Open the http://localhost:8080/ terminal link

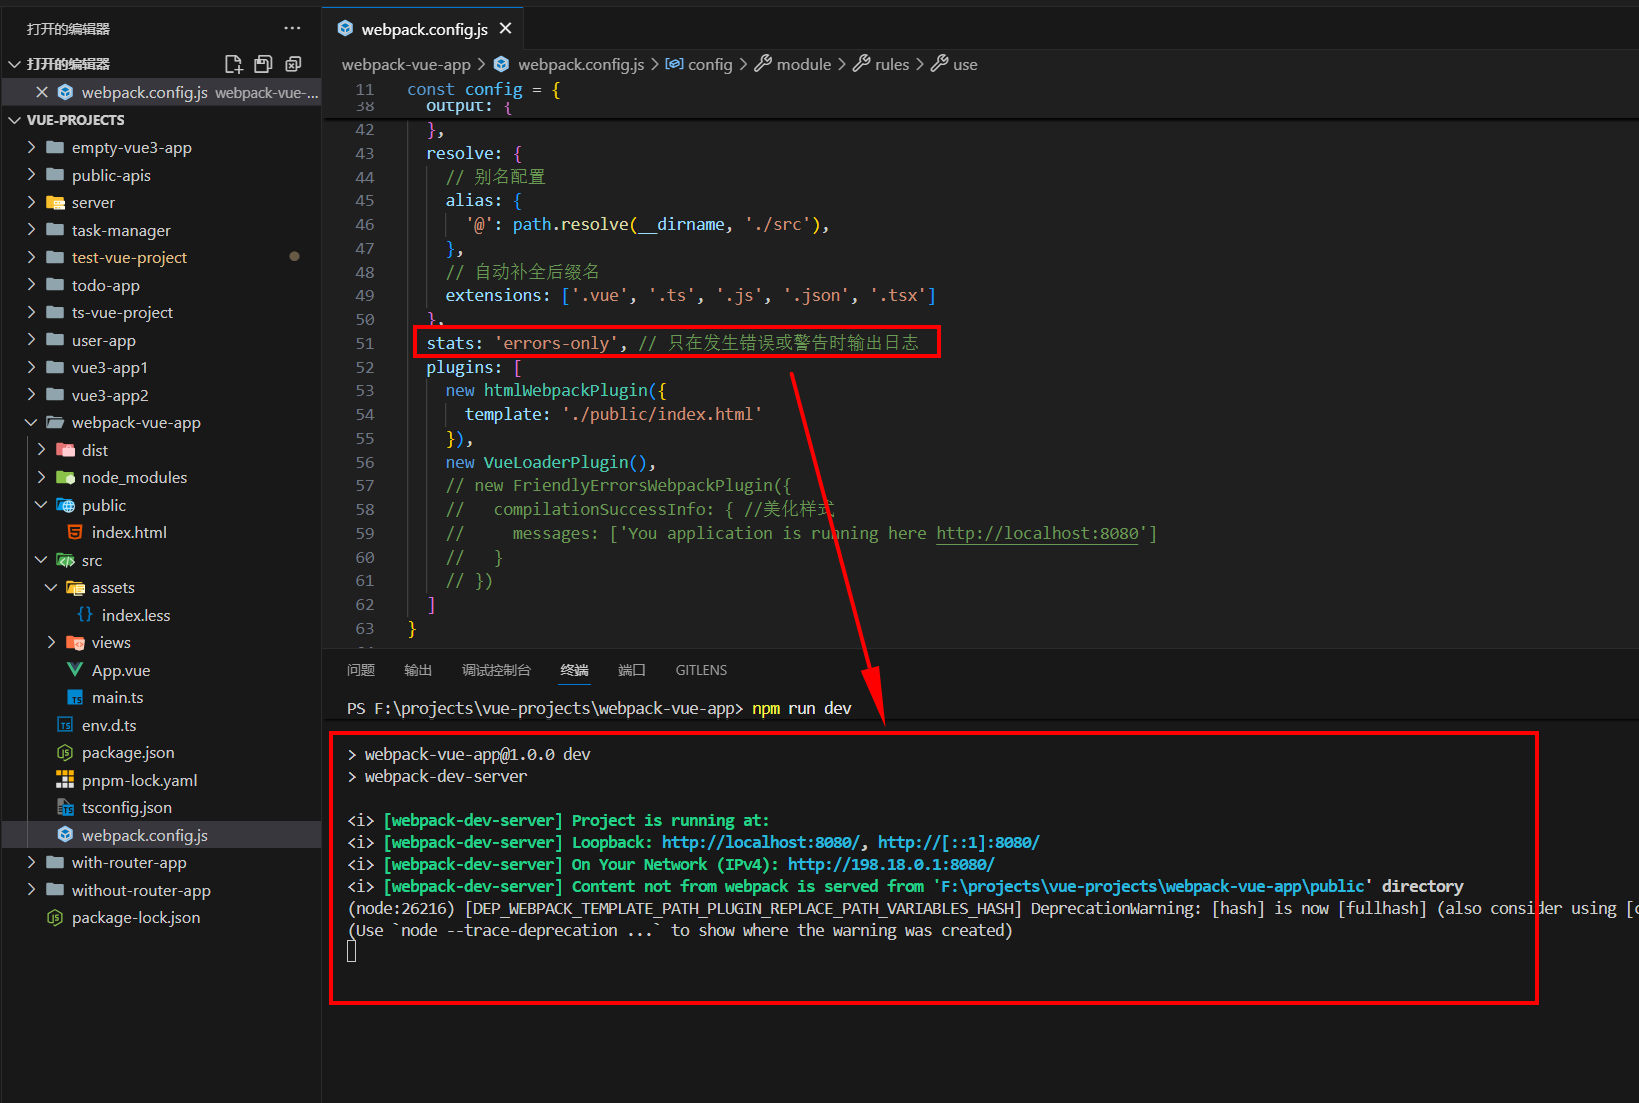point(760,842)
